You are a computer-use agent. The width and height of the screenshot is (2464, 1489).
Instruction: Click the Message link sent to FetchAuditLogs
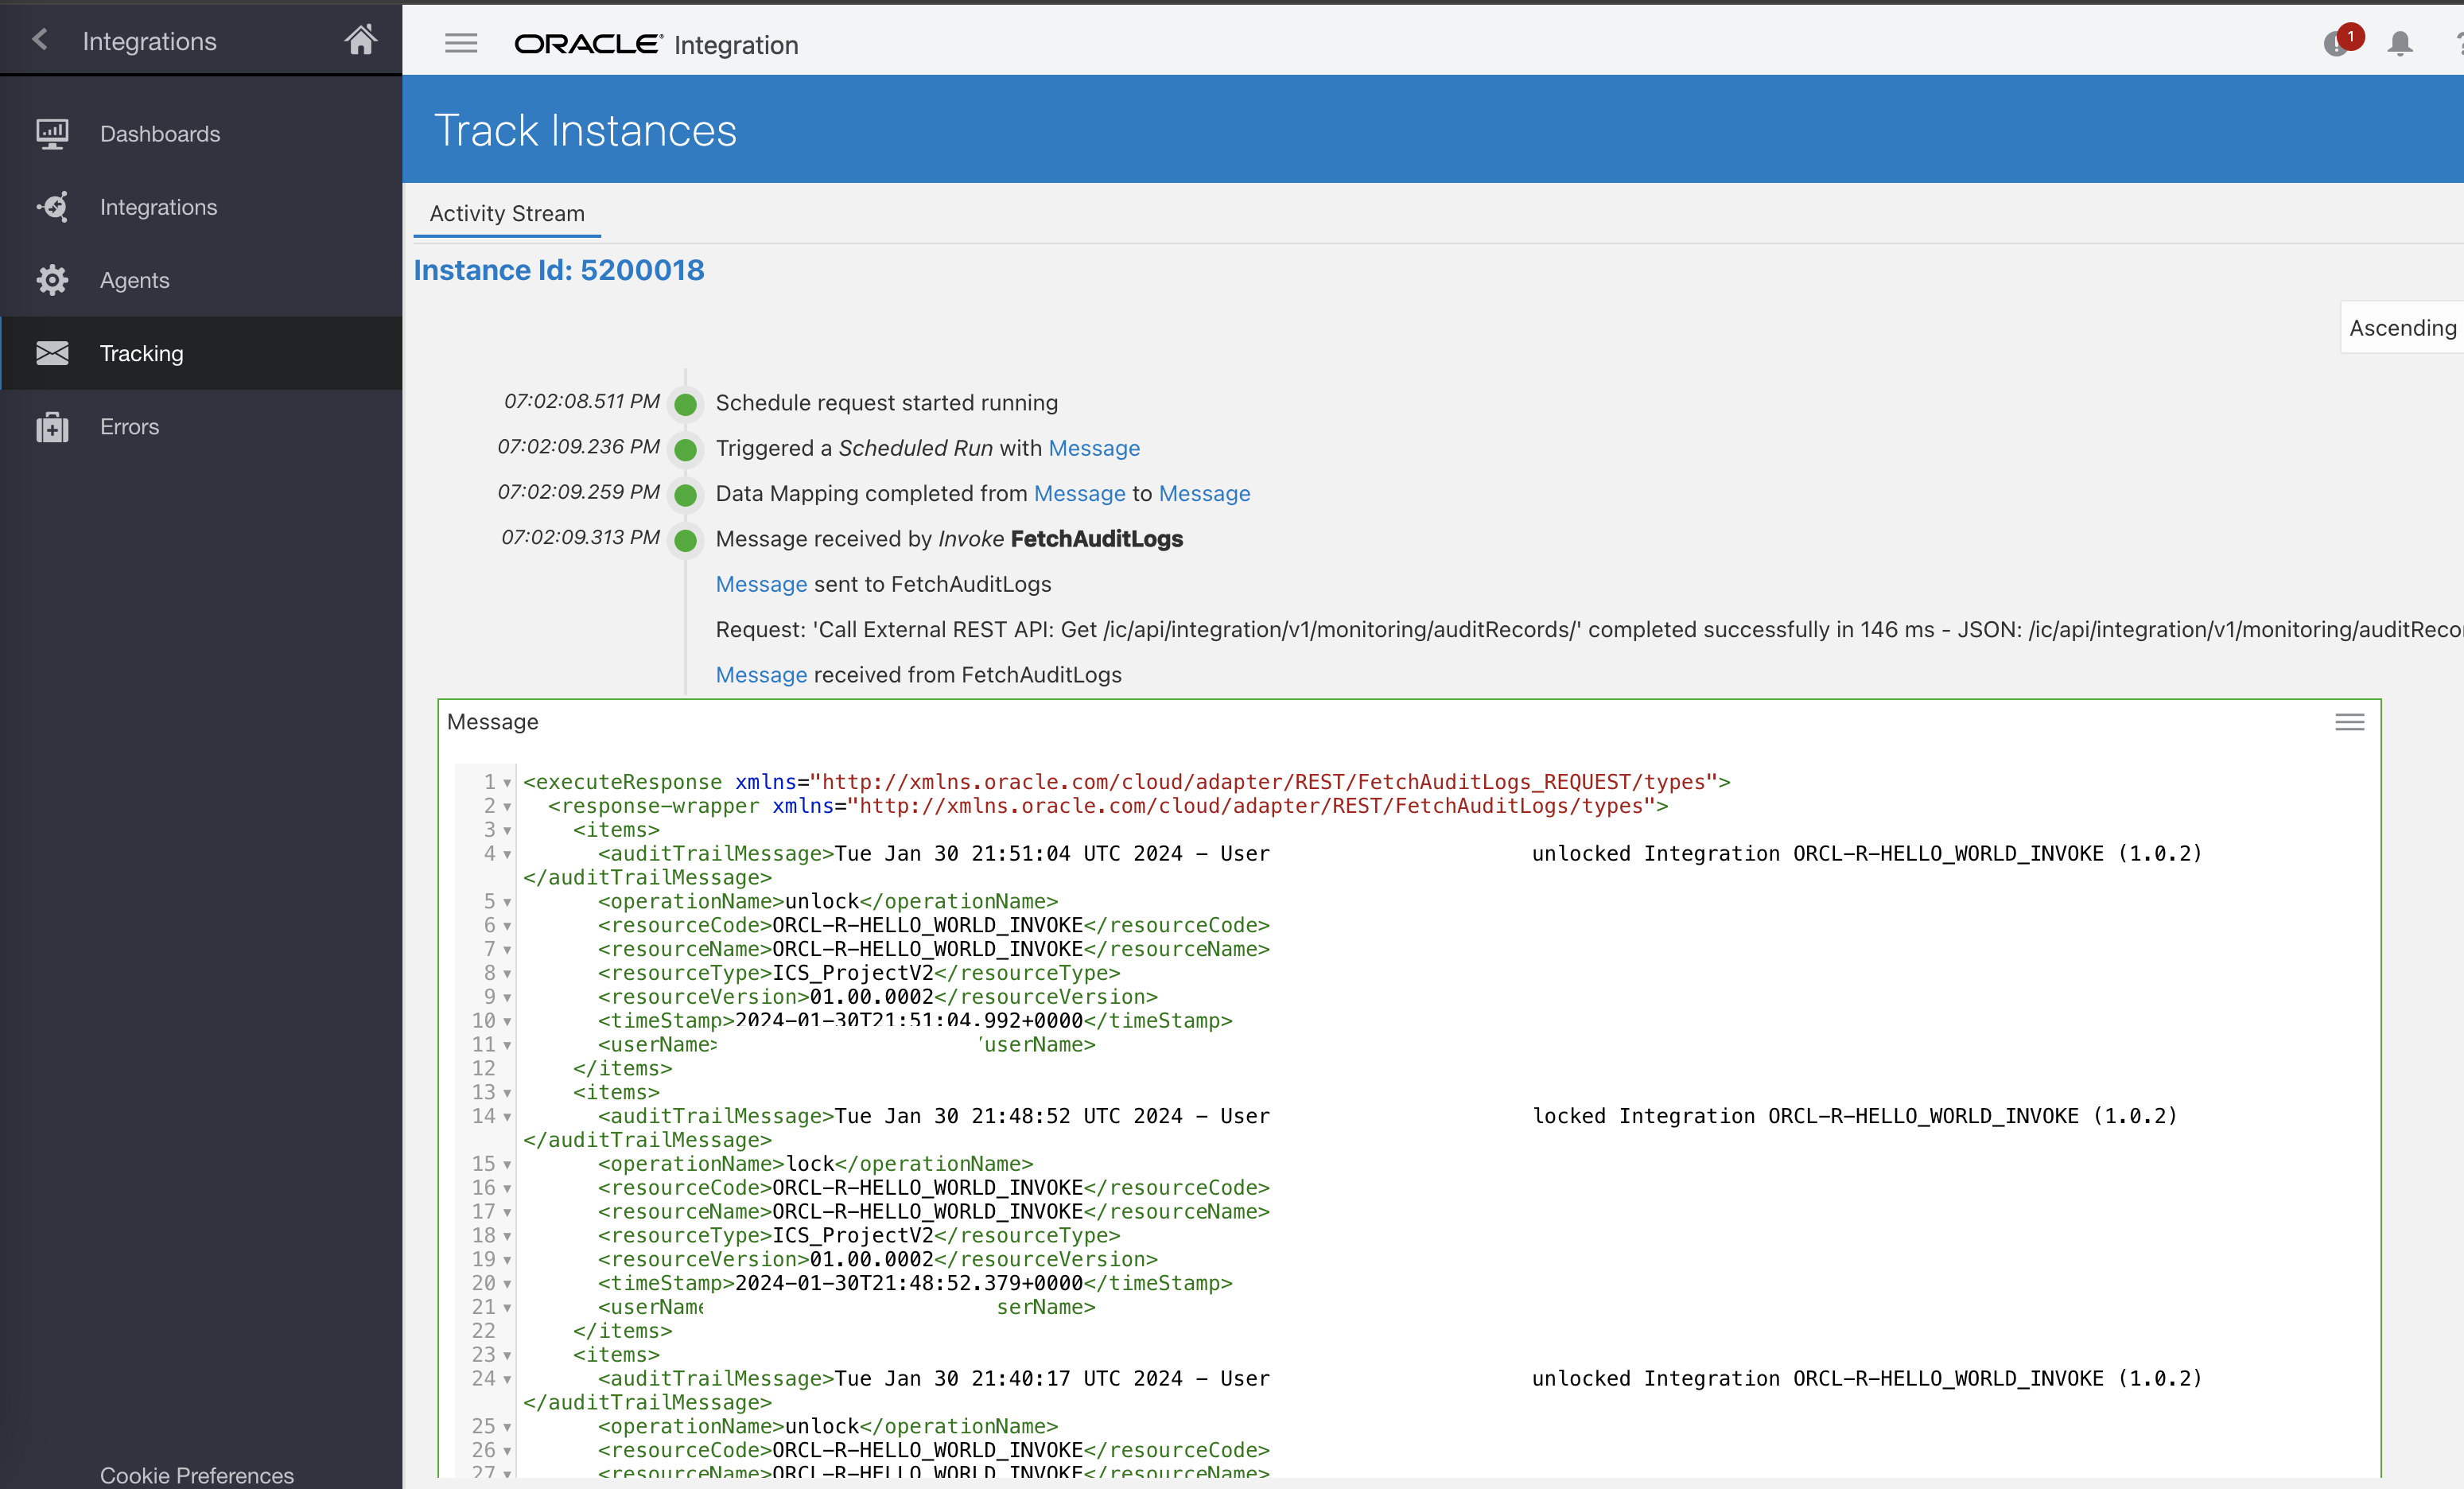coord(761,584)
